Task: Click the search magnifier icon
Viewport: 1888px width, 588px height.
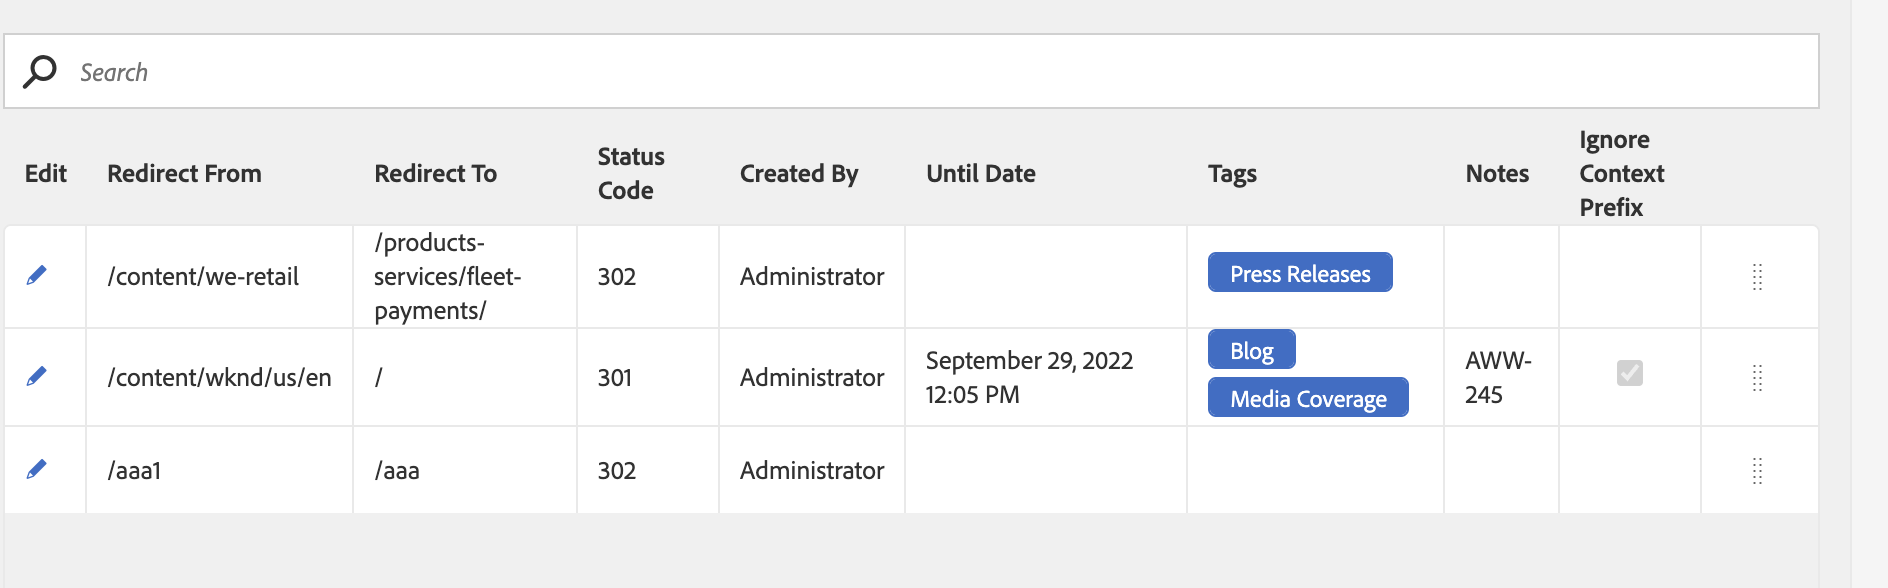Action: (38, 71)
